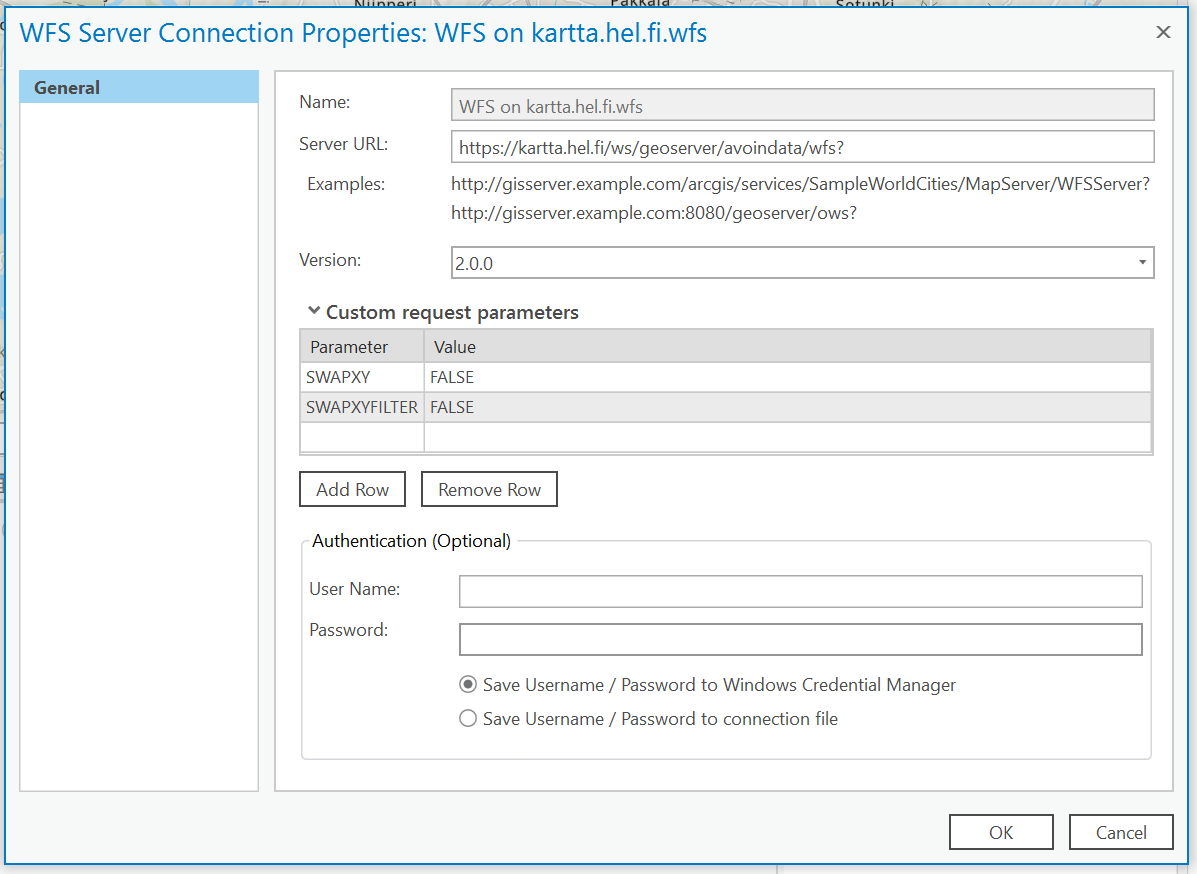This screenshot has width=1197, height=874.
Task: Confirm settings with the OK button
Action: coord(1000,831)
